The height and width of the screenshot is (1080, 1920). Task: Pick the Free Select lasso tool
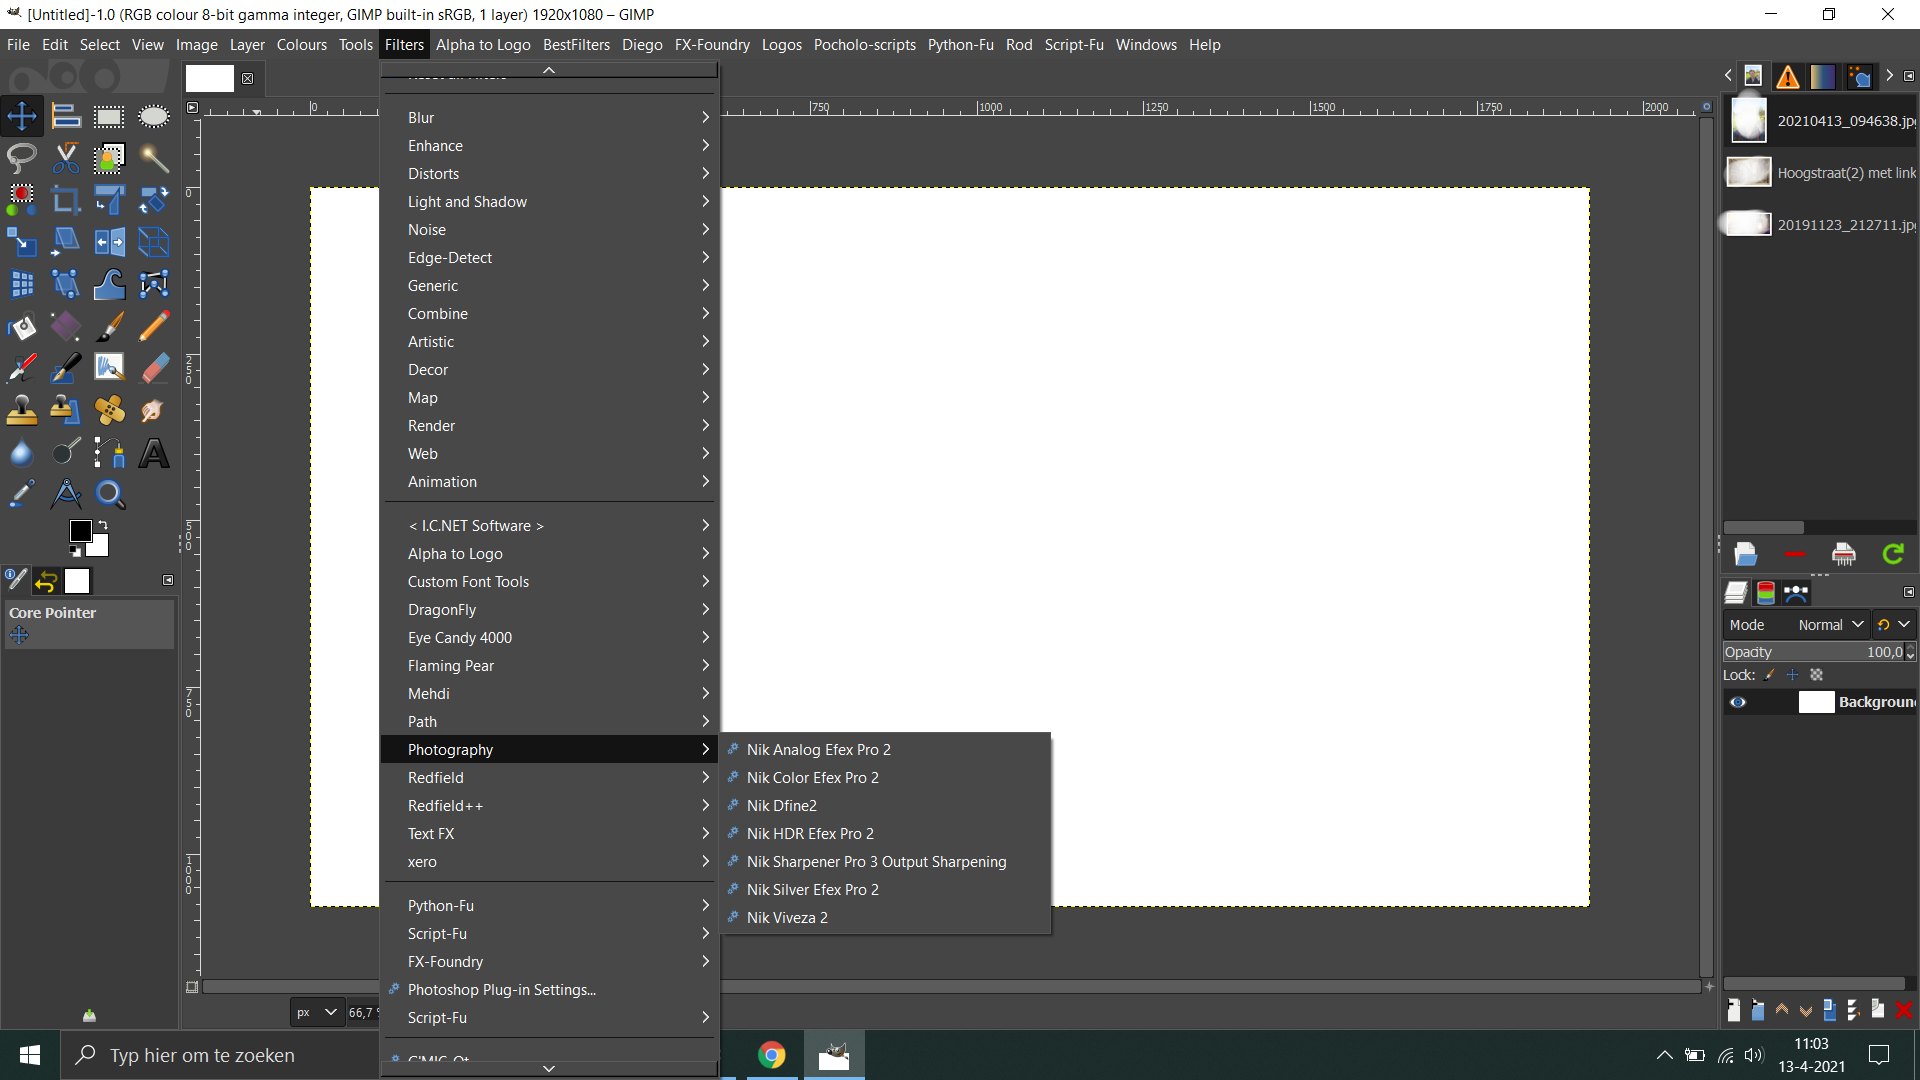(x=22, y=158)
